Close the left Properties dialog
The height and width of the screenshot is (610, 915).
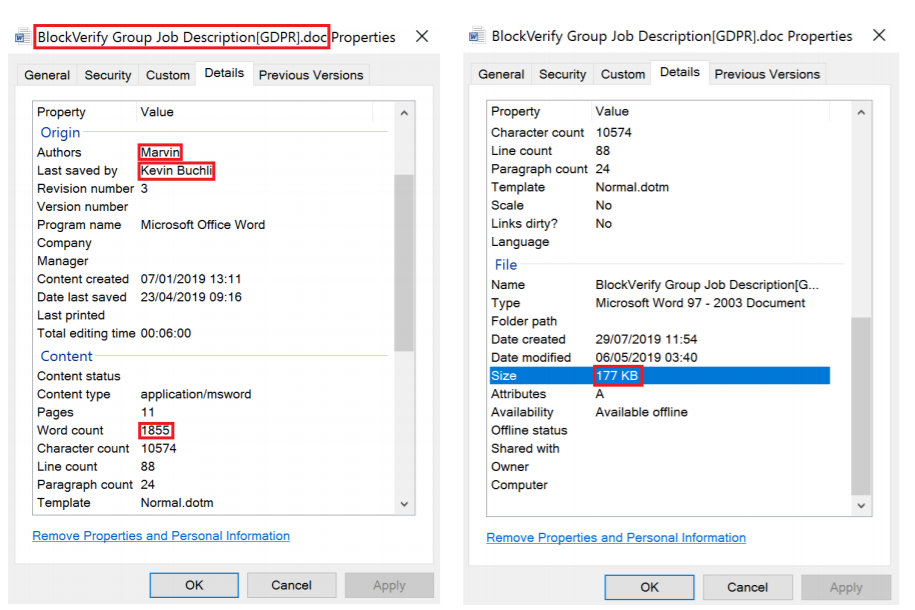pos(422,37)
